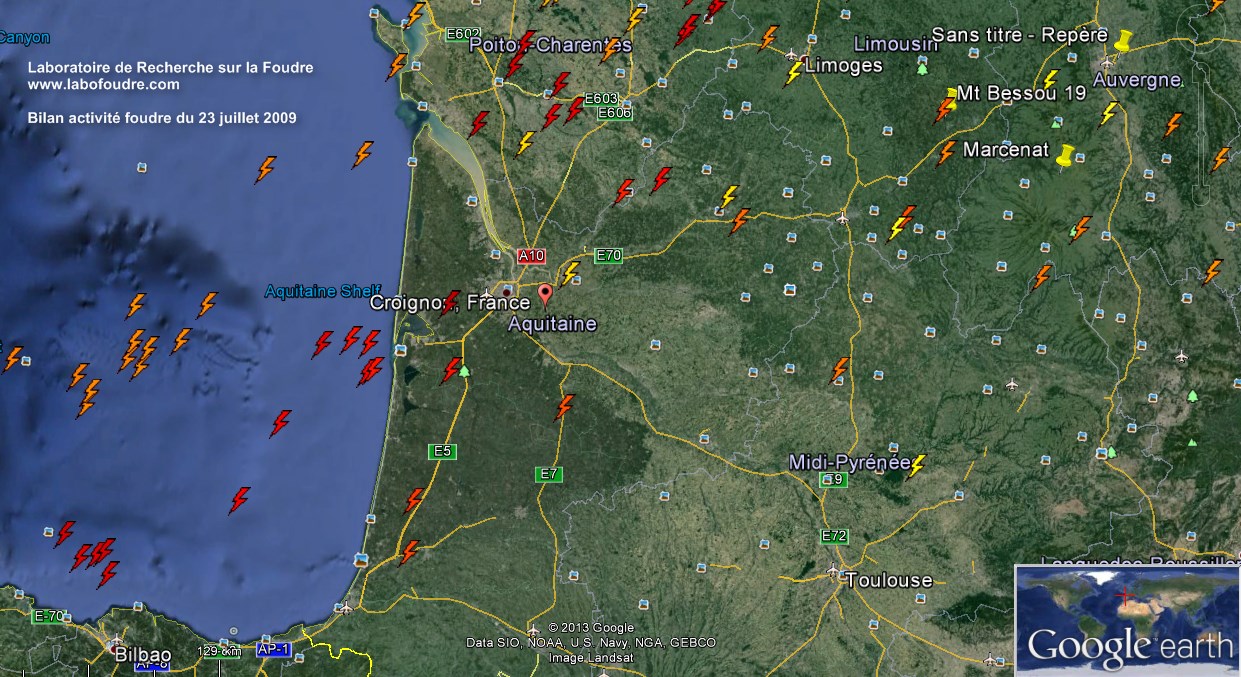
Task: Click the airport icon above Bilbao
Action: 117,641
